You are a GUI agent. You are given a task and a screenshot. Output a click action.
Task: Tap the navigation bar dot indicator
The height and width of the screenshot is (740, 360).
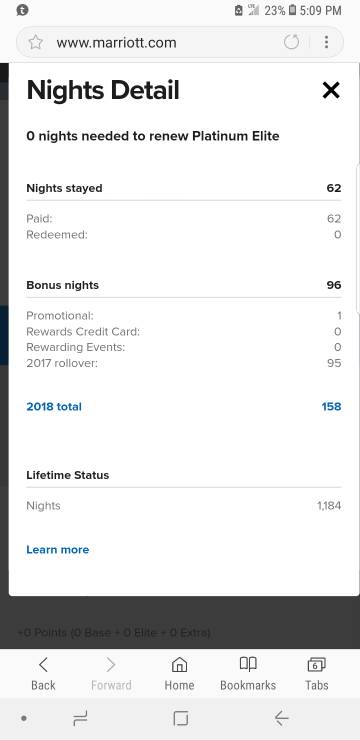24,719
